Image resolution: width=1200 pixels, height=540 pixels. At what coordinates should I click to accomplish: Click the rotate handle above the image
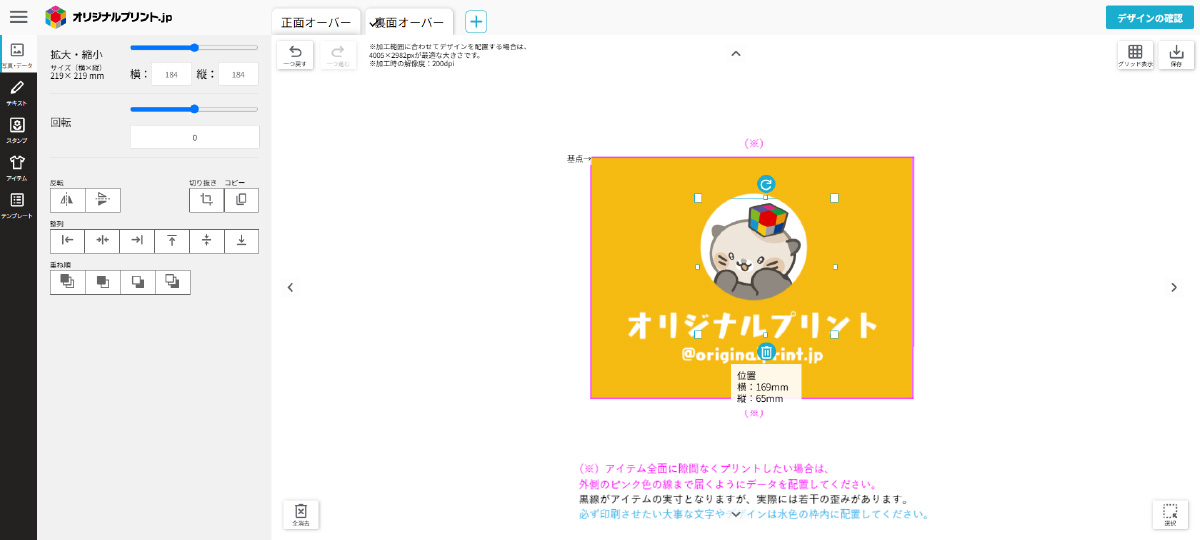coord(766,184)
